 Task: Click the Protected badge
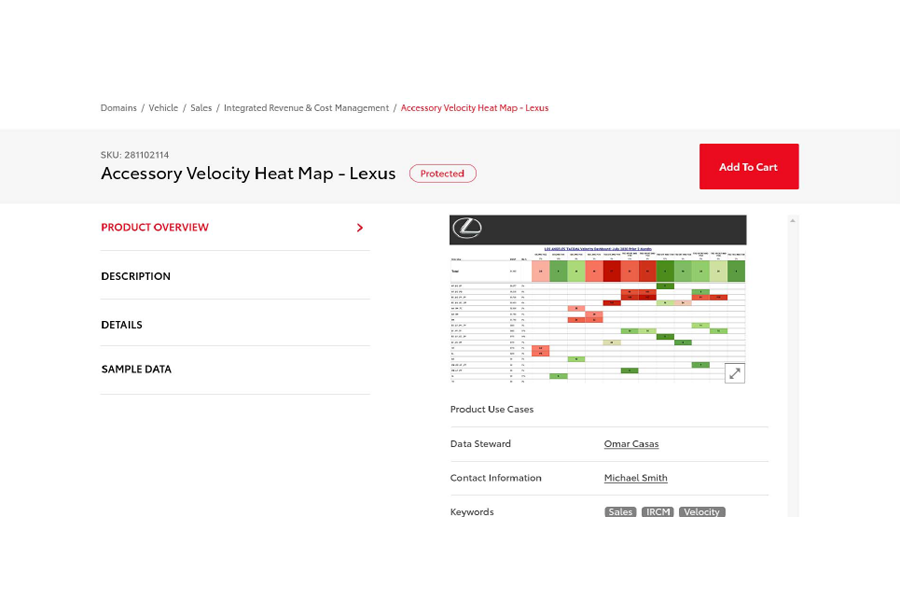[x=443, y=173]
